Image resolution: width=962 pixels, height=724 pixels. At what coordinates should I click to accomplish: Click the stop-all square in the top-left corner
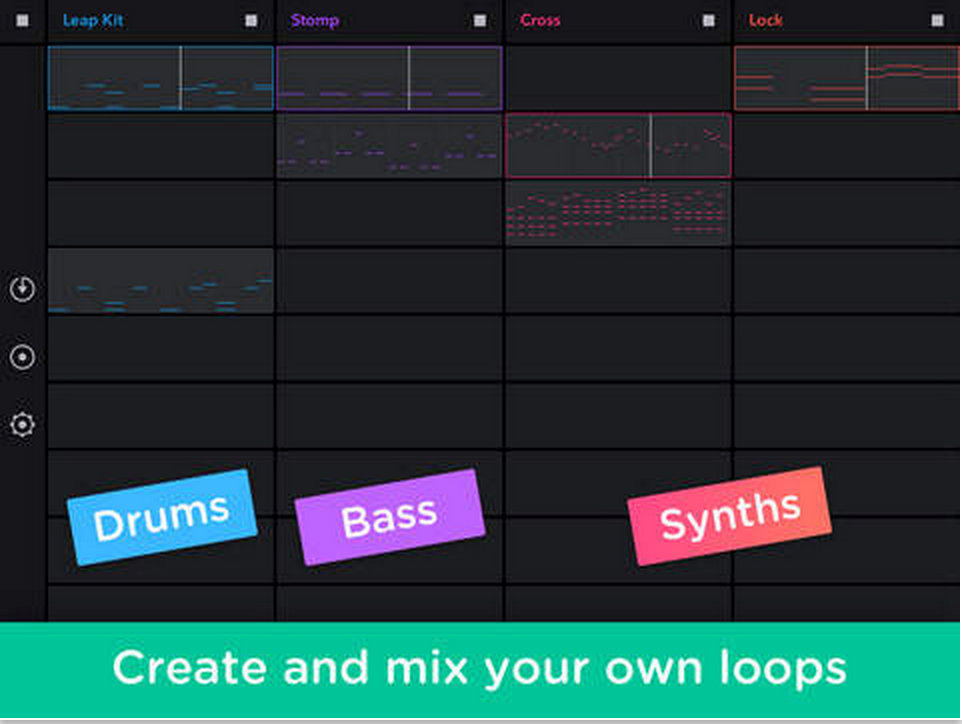pyautogui.click(x=21, y=17)
